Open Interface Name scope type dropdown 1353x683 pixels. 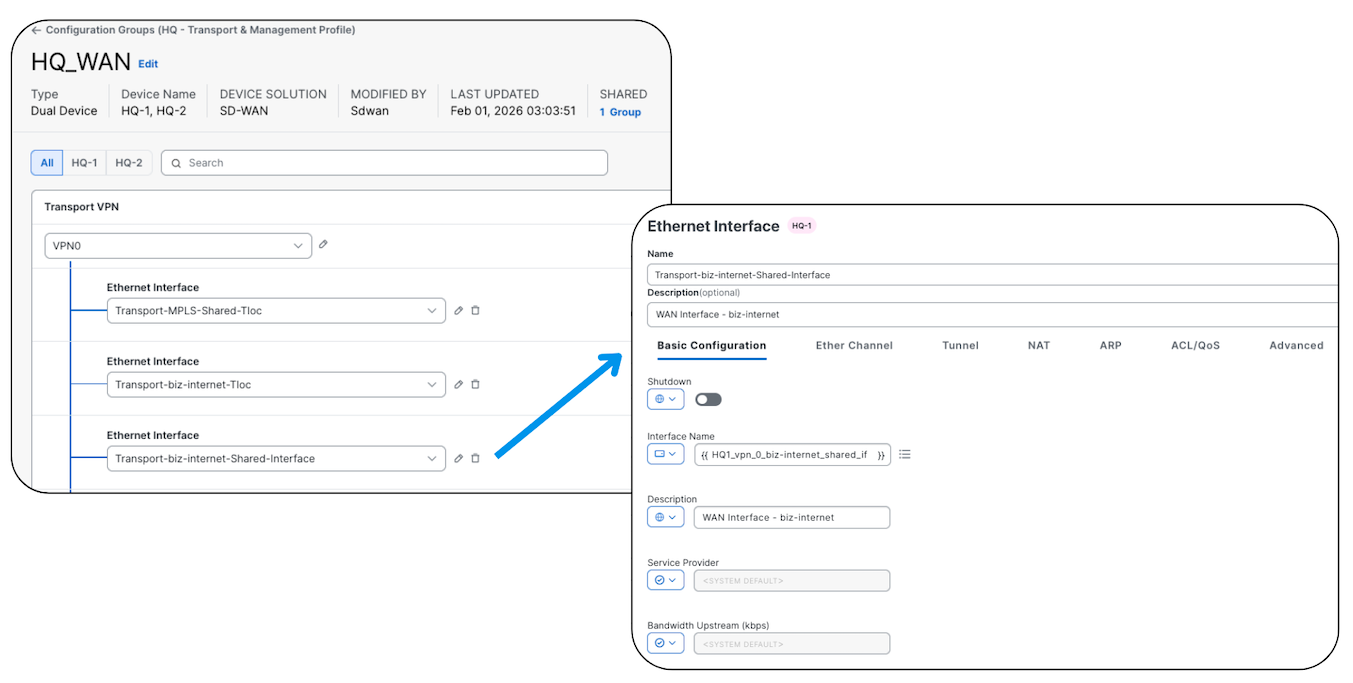point(665,454)
